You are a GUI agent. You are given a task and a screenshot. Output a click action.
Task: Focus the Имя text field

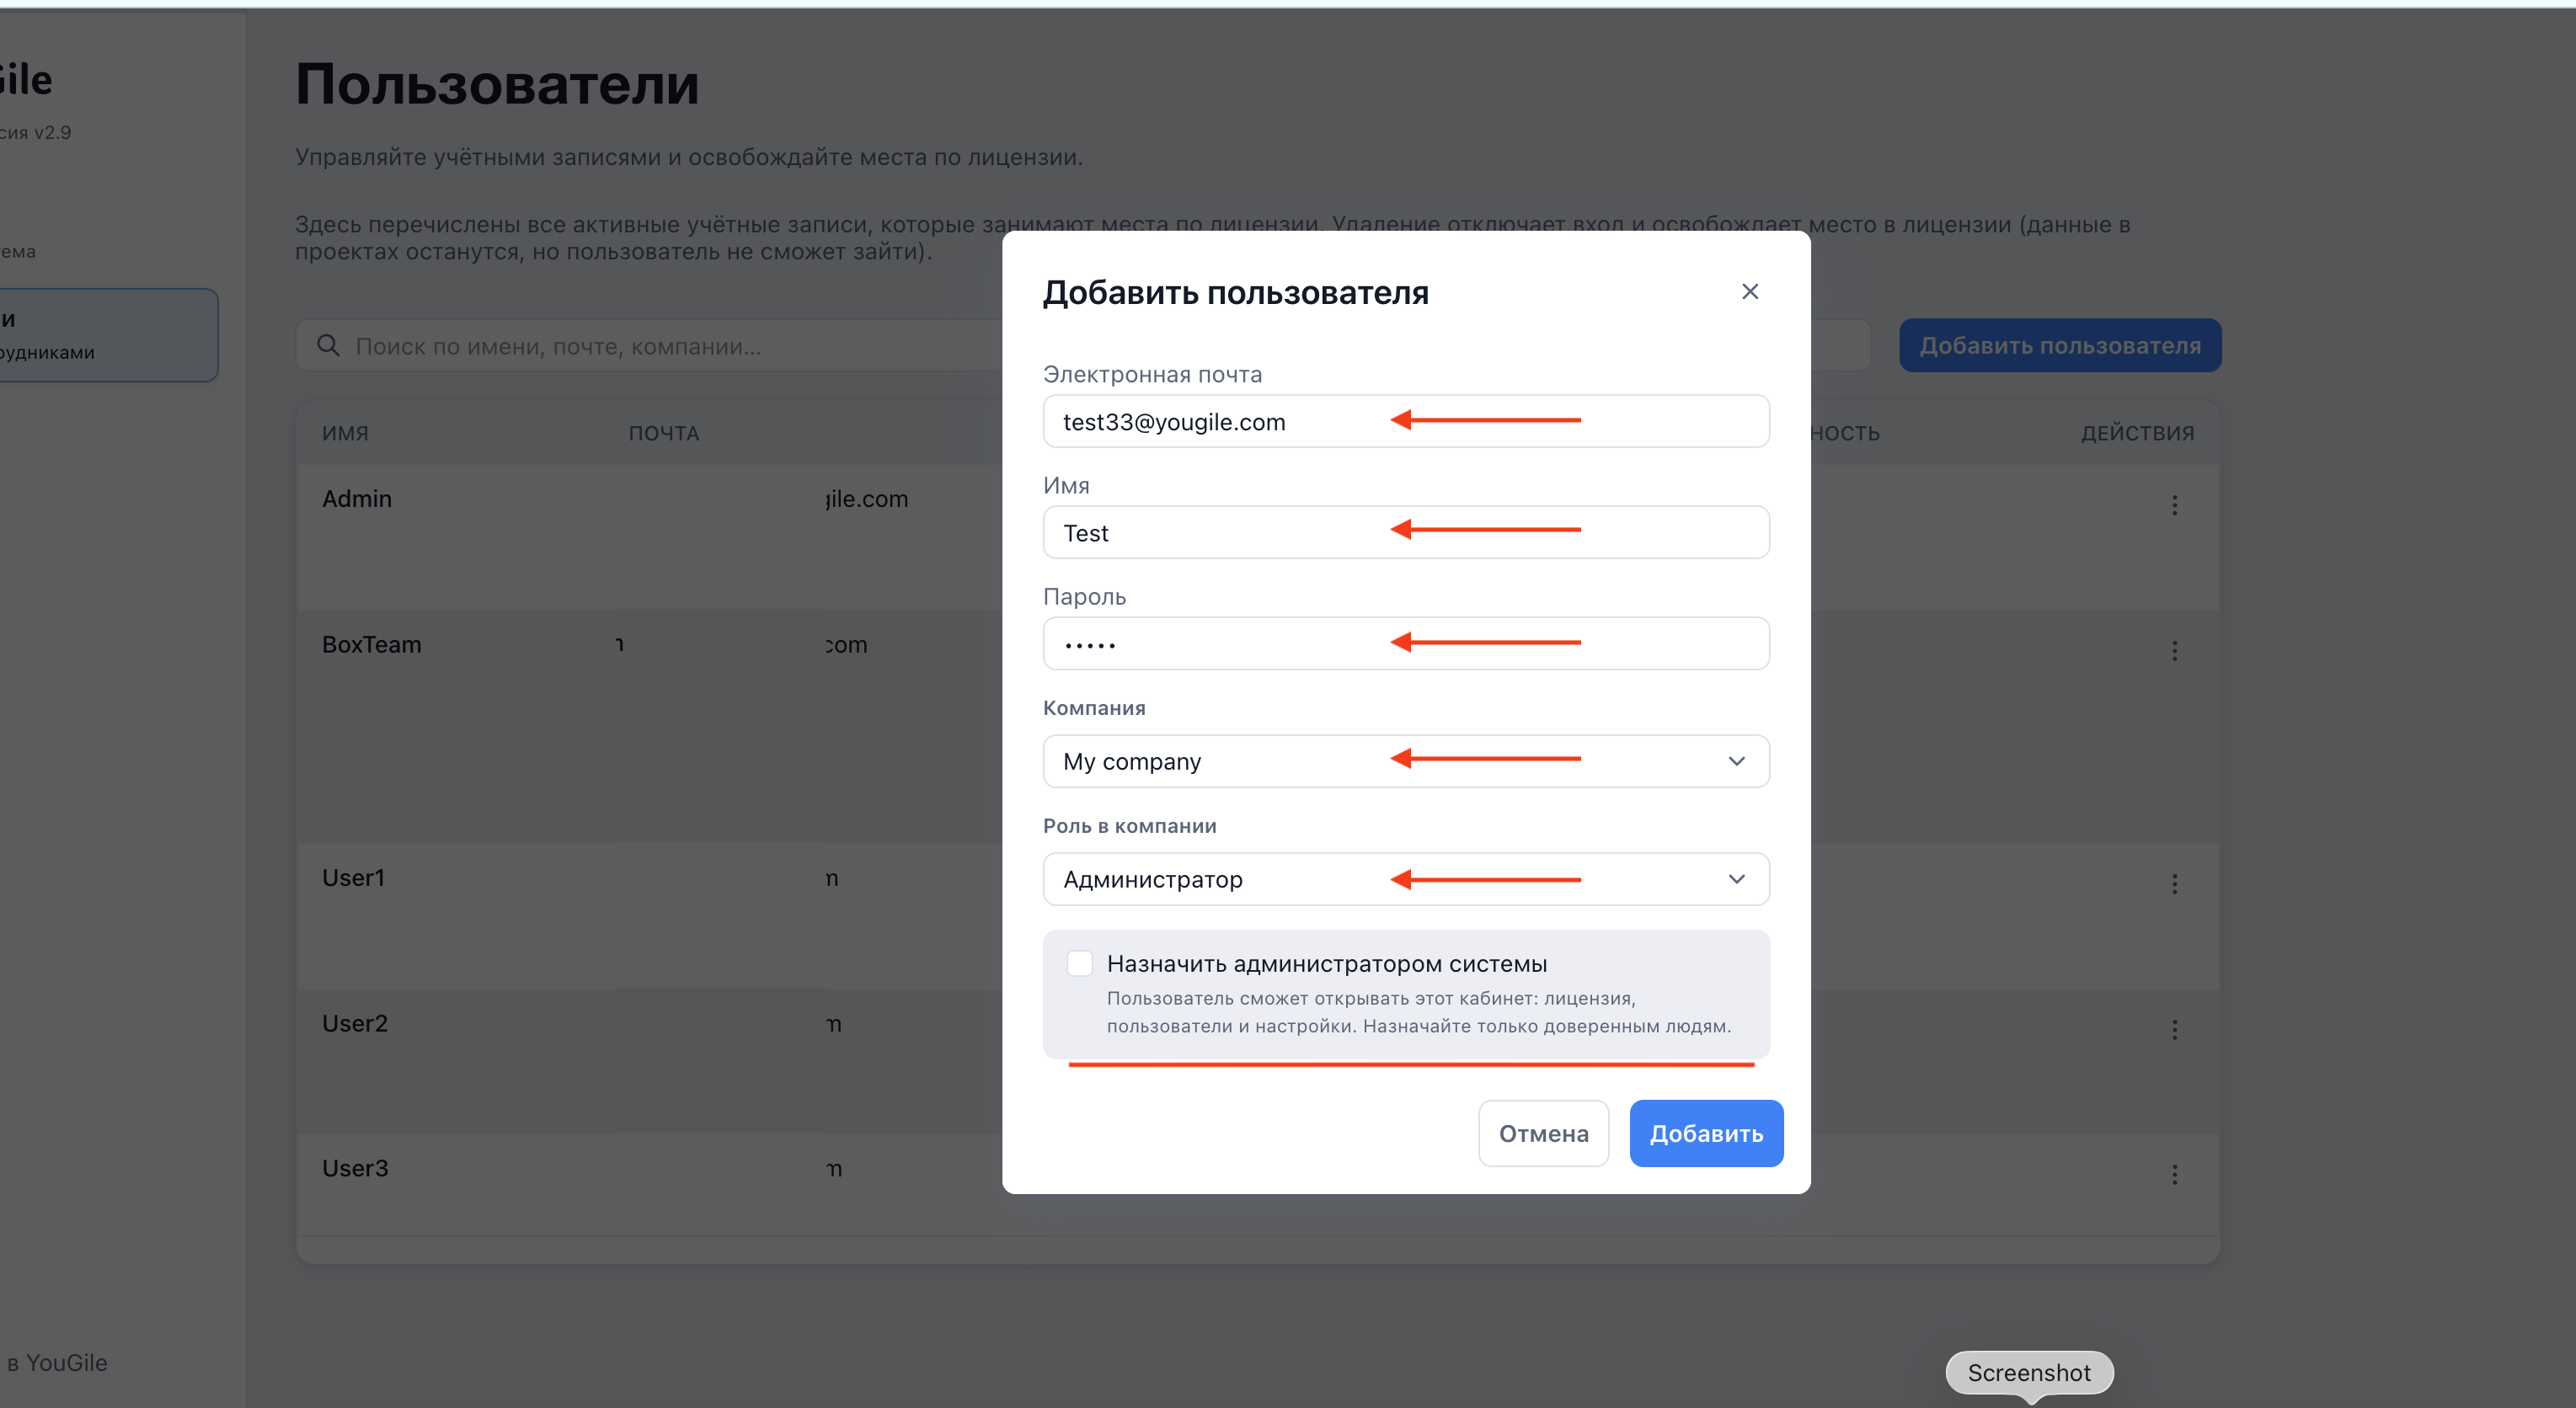point(1406,532)
